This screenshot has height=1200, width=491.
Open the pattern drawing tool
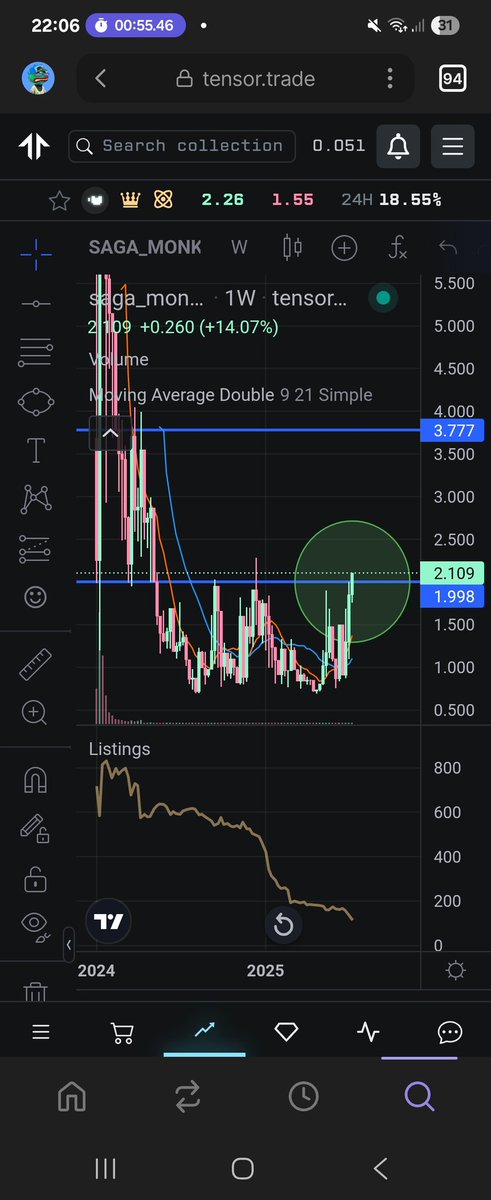pyautogui.click(x=36, y=499)
